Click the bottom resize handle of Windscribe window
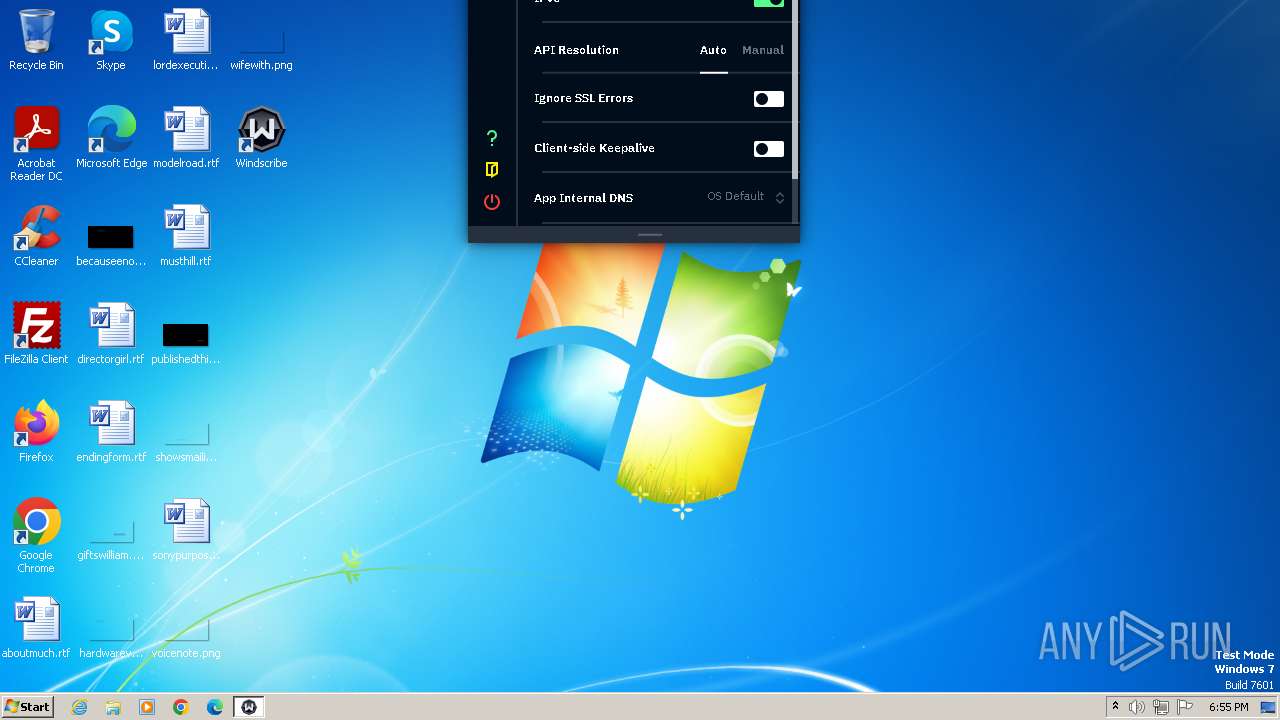Image resolution: width=1280 pixels, height=720 pixels. tap(650, 235)
